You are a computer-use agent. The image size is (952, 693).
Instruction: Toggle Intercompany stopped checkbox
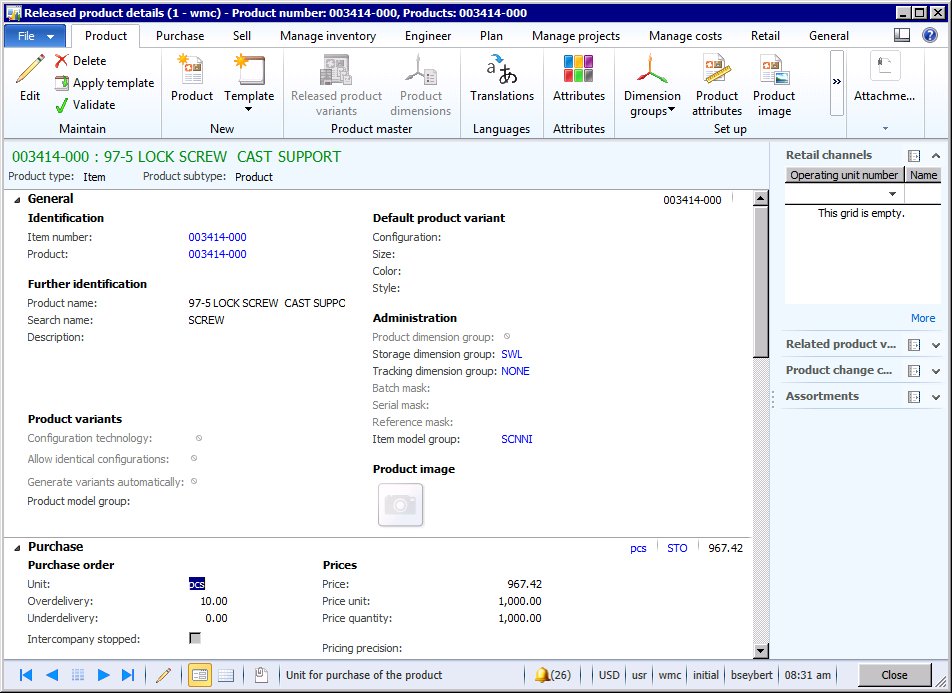click(195, 639)
